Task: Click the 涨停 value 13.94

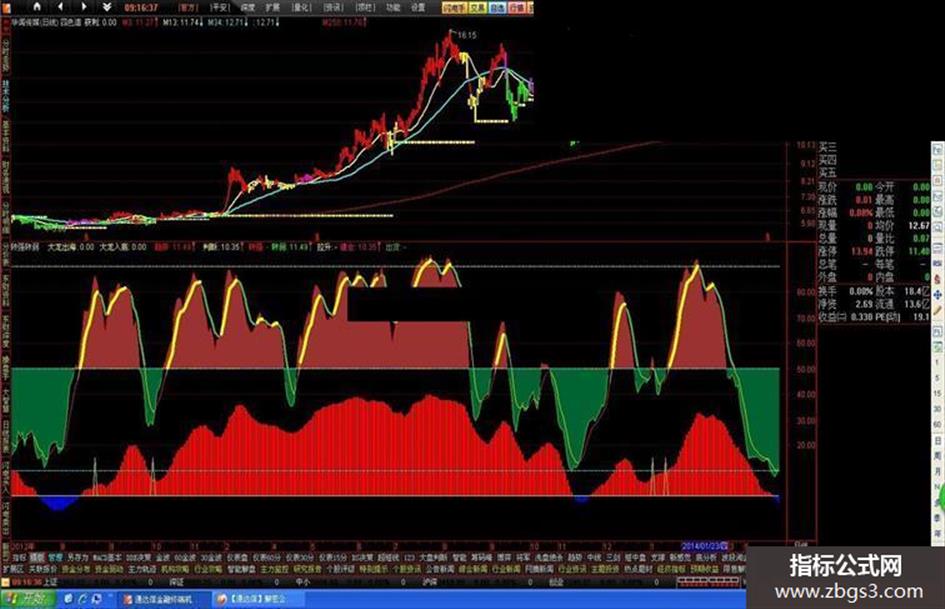Action: [x=861, y=251]
